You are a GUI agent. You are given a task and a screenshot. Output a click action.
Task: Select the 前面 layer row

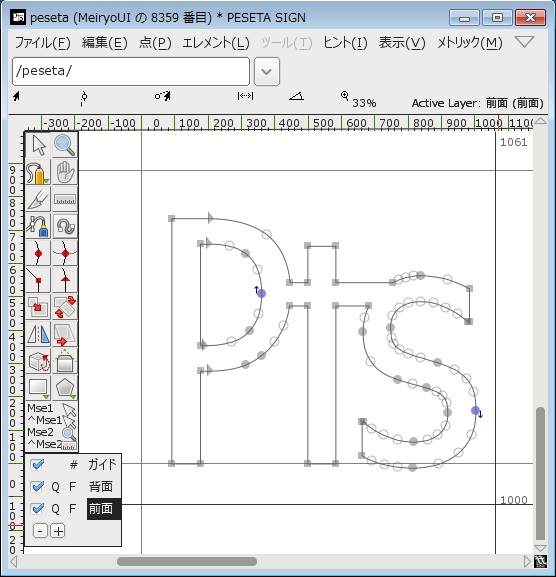73,509
